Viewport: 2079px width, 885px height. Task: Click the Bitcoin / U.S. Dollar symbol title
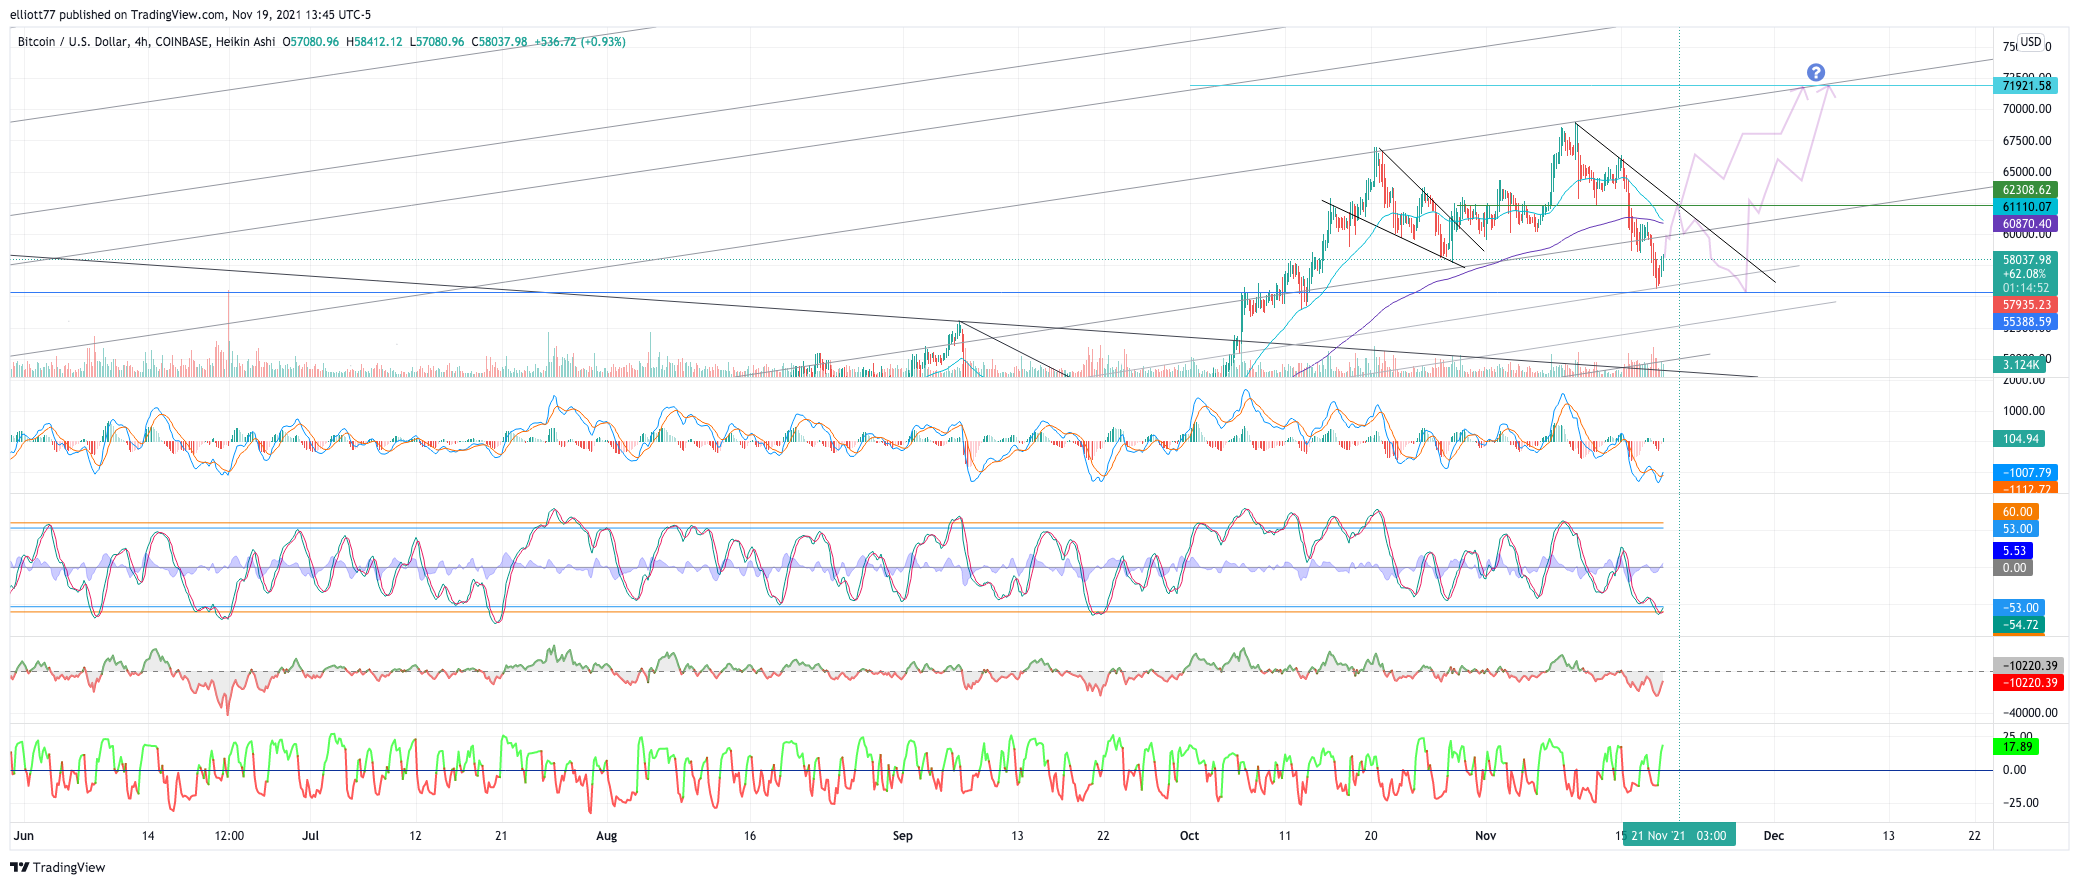(73, 42)
